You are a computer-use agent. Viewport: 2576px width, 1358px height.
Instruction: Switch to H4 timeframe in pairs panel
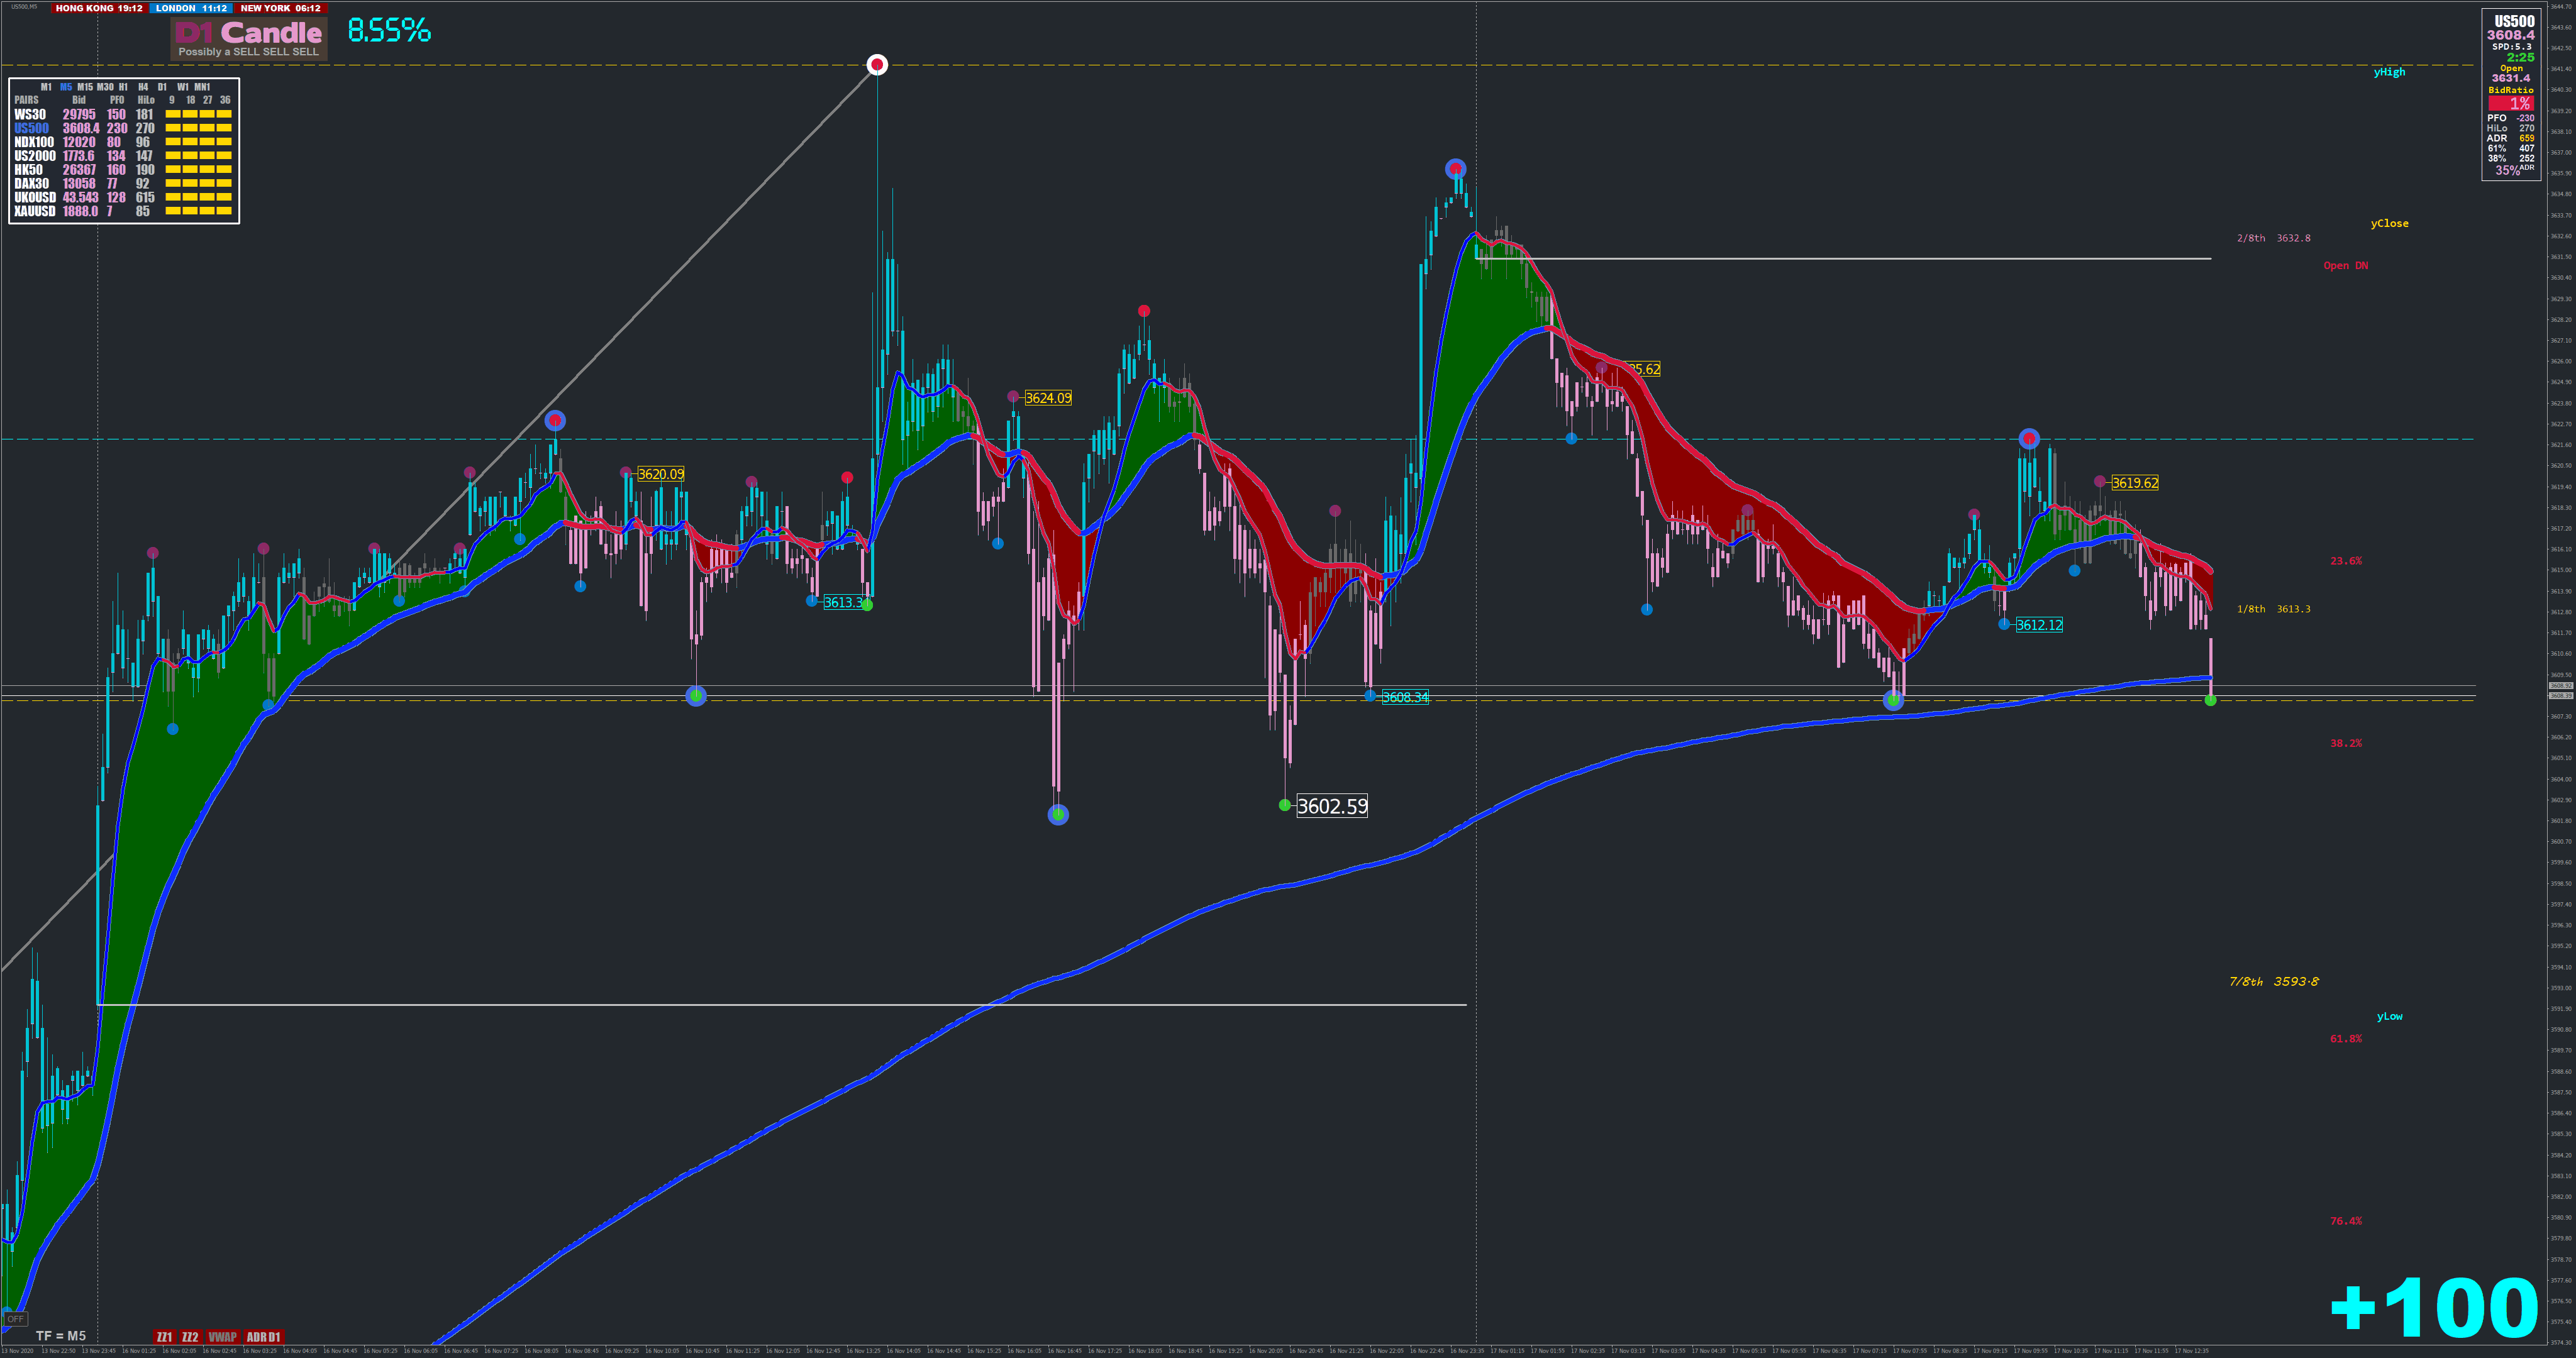click(143, 87)
